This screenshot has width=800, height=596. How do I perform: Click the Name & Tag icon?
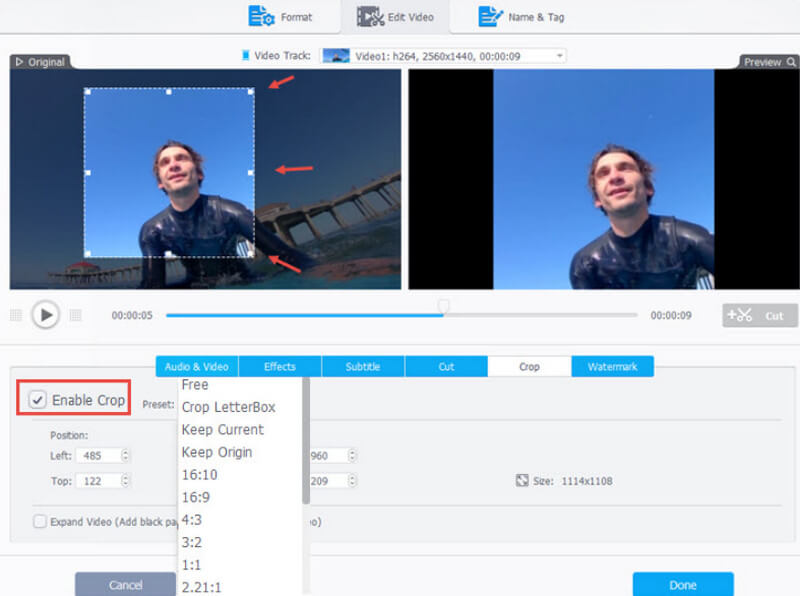click(490, 16)
